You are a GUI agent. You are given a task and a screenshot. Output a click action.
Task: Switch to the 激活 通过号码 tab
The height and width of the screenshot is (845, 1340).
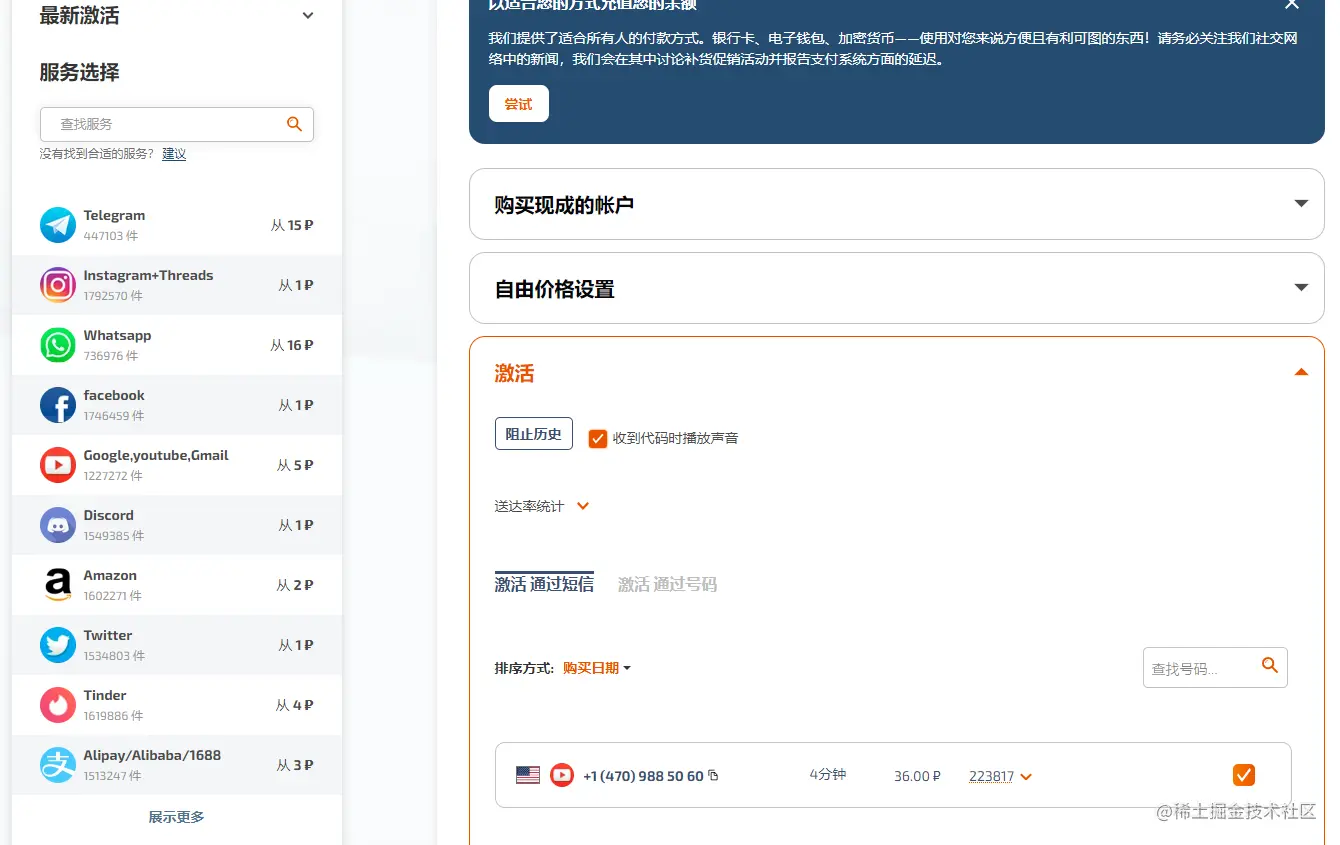coord(667,584)
